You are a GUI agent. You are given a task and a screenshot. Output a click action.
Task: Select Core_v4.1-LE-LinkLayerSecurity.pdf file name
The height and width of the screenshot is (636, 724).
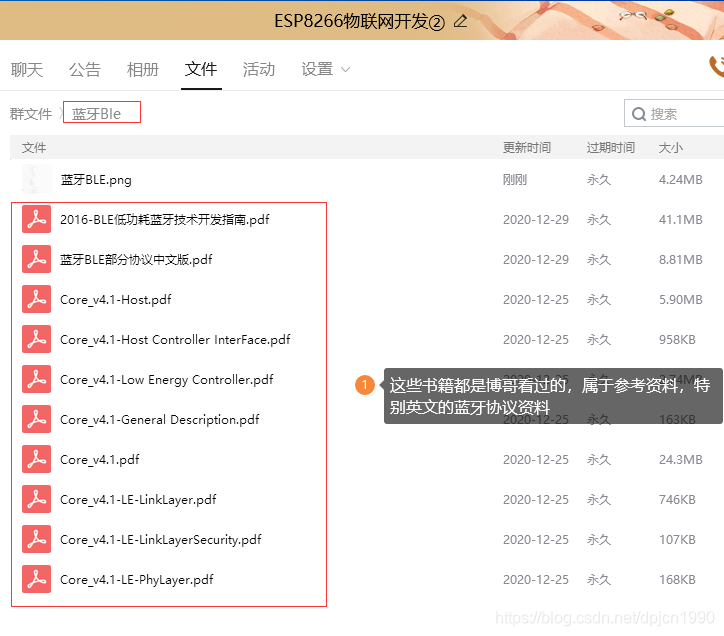click(x=161, y=540)
